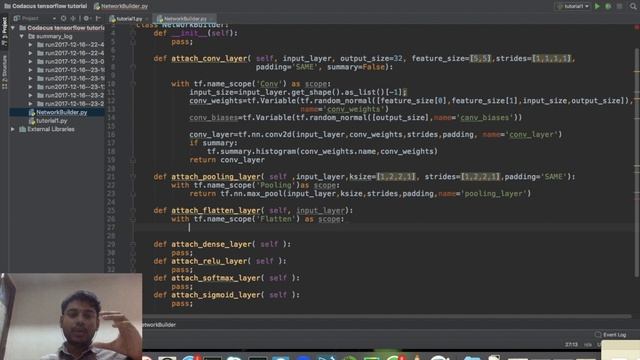Click NetworkBuilder.py in top navigation bar
640x360 pixels.
[121, 6]
